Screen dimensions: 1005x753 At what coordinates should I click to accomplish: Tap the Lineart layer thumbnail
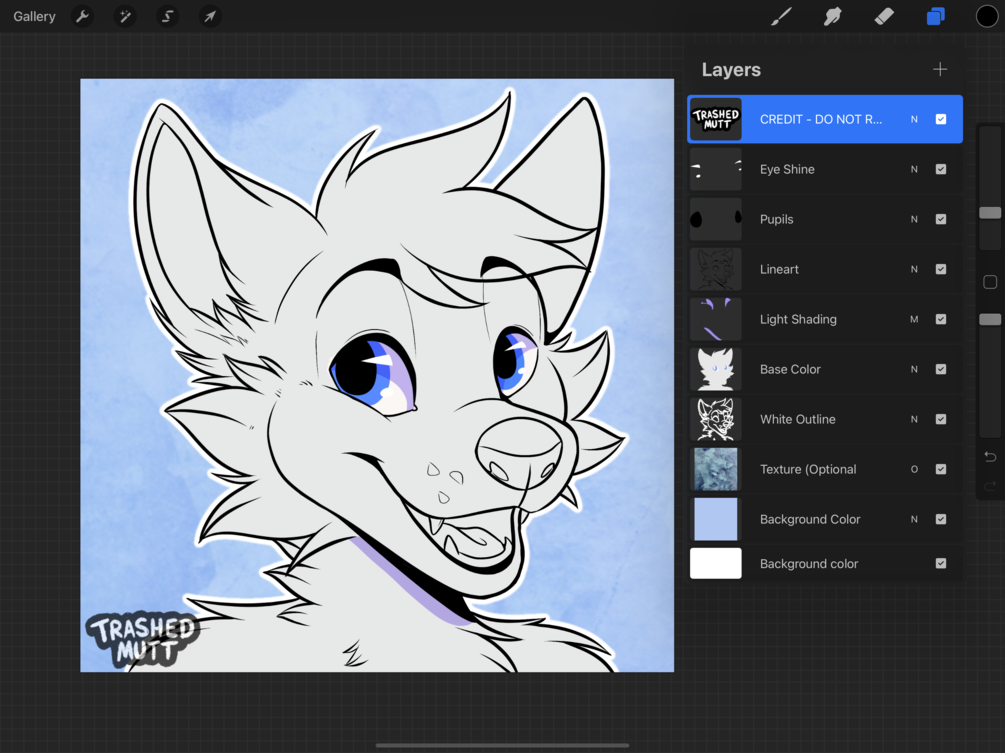click(x=715, y=269)
